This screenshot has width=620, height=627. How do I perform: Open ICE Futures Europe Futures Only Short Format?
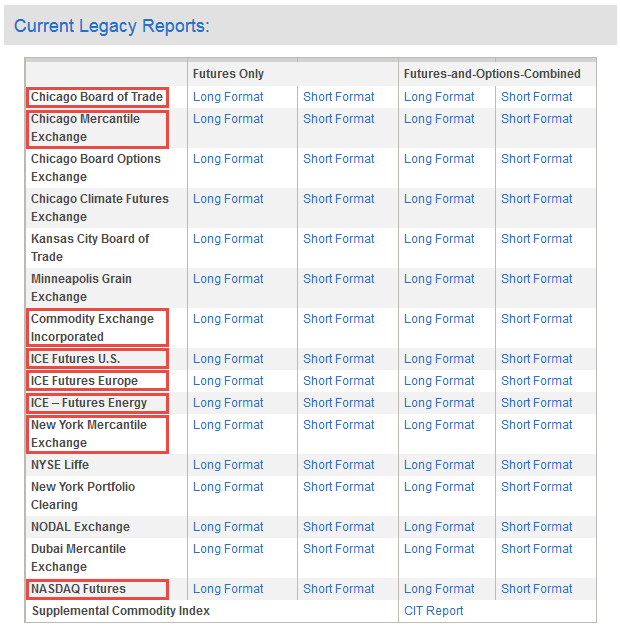coord(338,381)
